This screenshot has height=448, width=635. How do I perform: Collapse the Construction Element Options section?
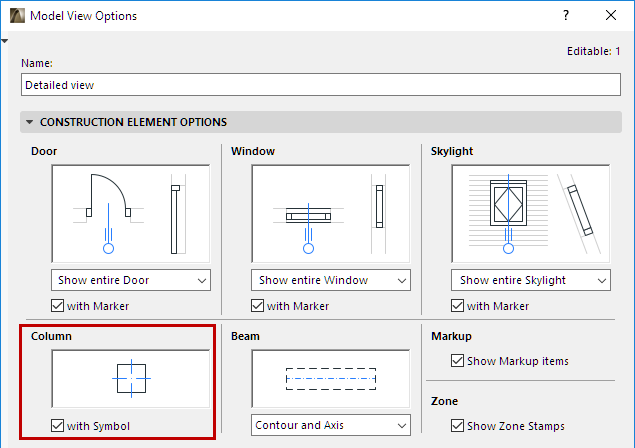(x=29, y=123)
